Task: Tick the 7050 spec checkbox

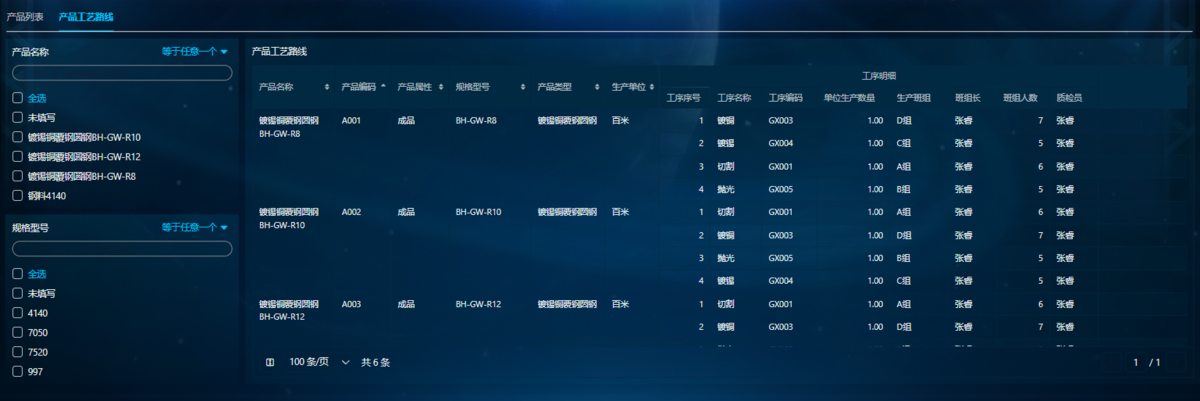Action: click(x=17, y=332)
